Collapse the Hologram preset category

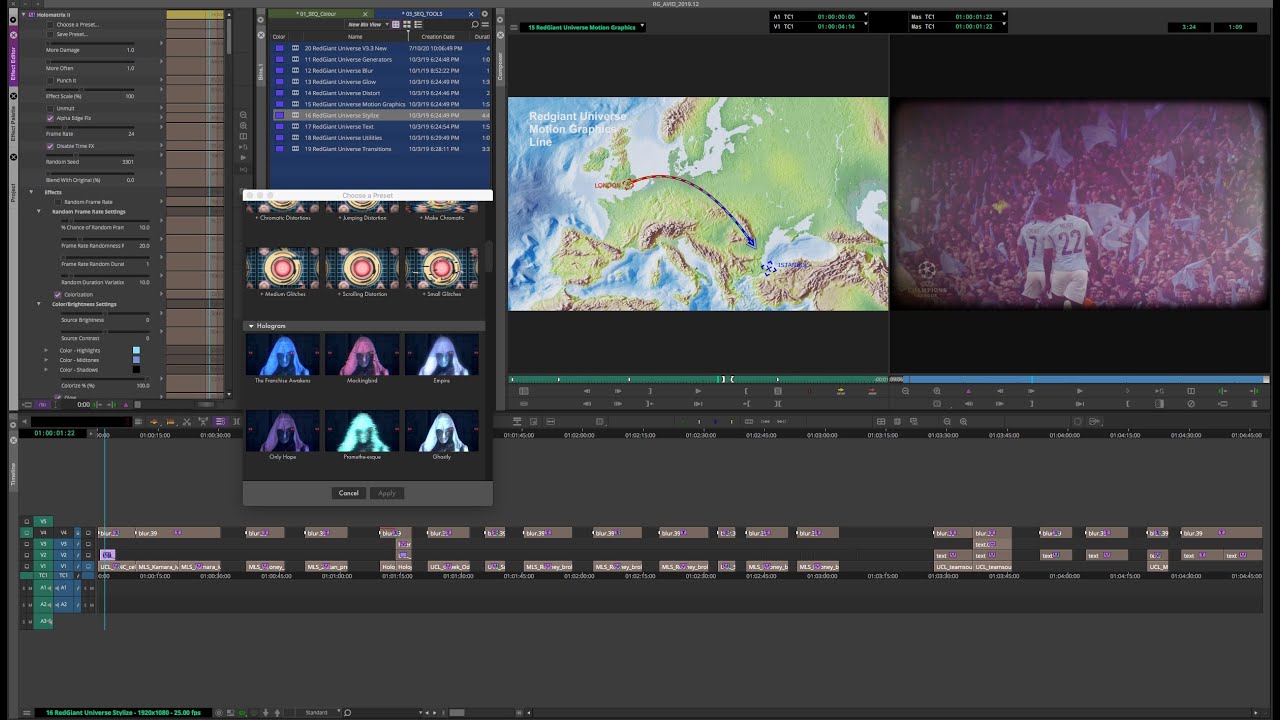[x=251, y=326]
